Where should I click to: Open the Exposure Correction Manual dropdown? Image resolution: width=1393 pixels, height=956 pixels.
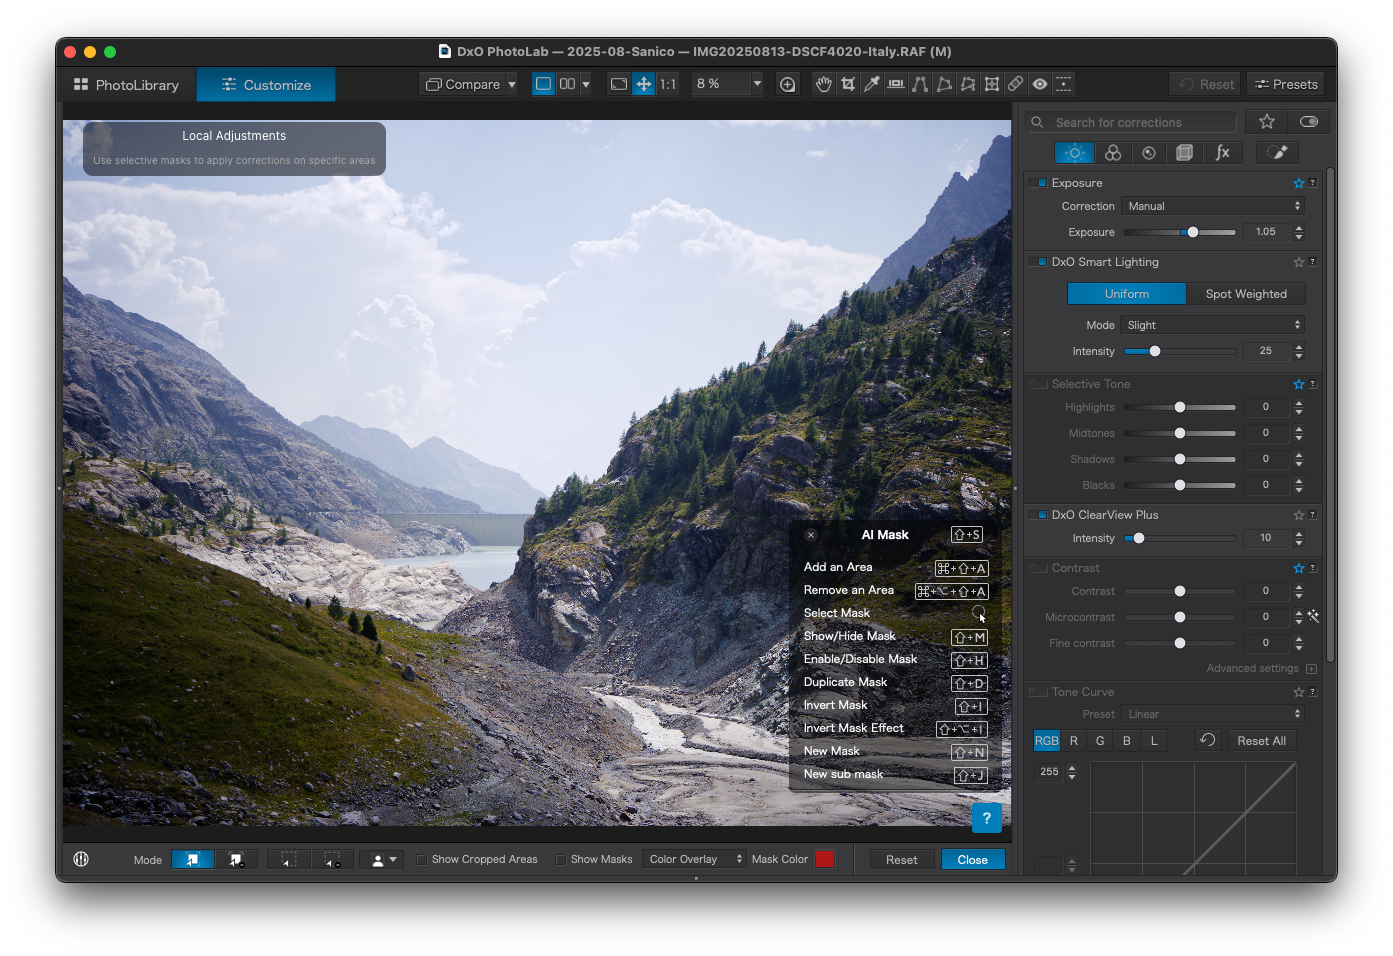(x=1212, y=206)
